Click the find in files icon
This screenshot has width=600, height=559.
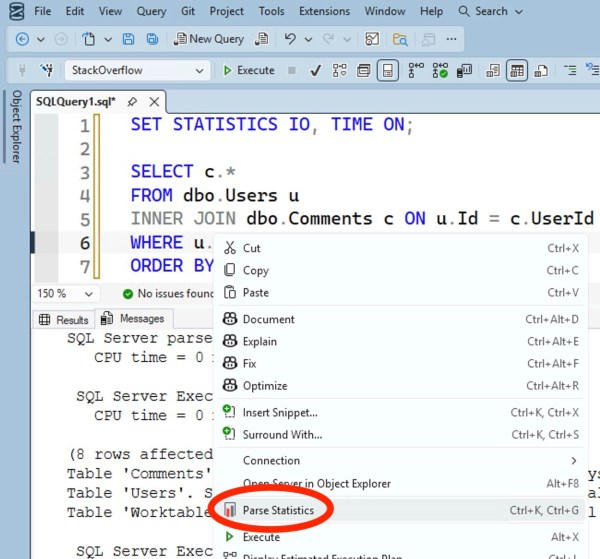pos(400,39)
